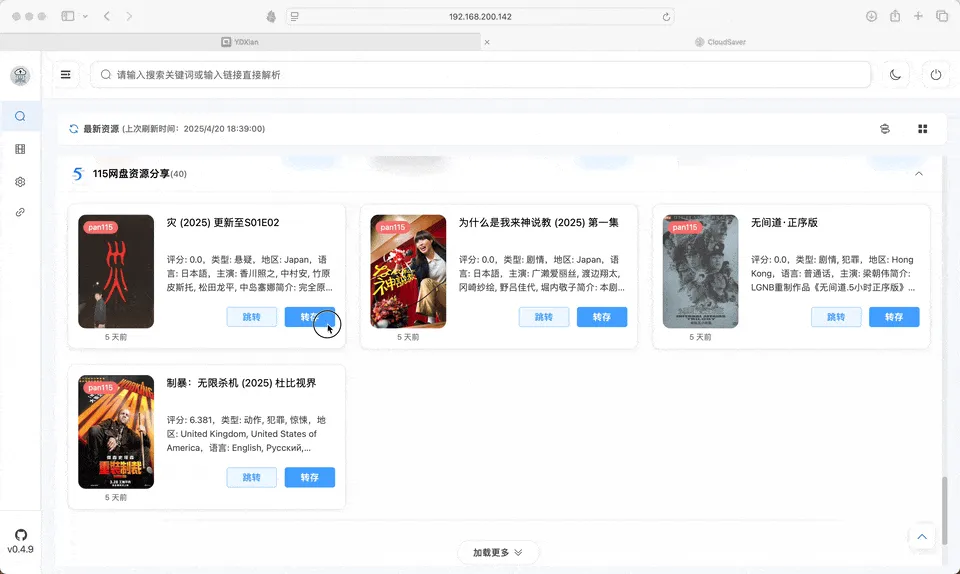This screenshot has width=960, height=574.
Task: Switch to the CloudSaver browser tab
Action: pyautogui.click(x=720, y=42)
